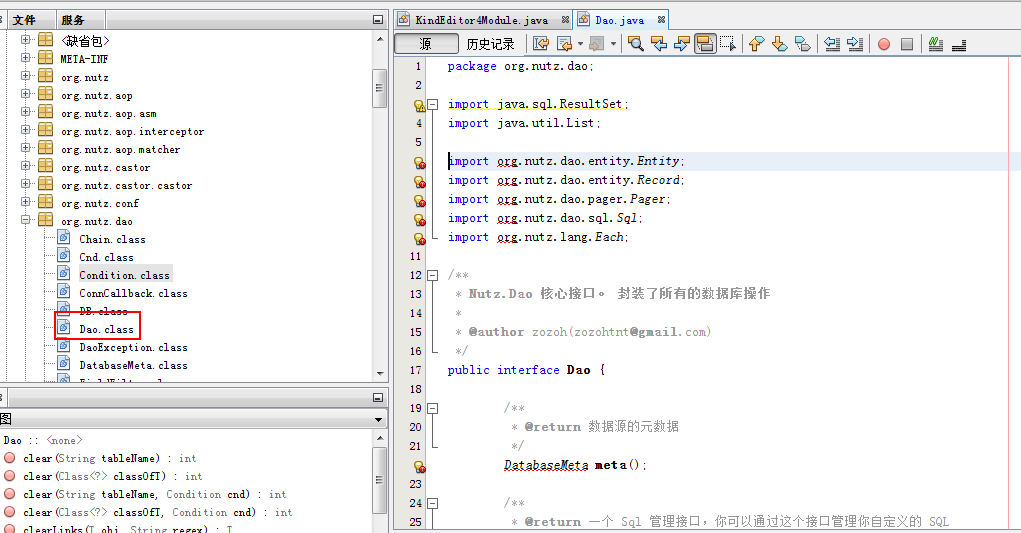Image resolution: width=1021 pixels, height=533 pixels.
Task: Collapse the org.nutz.dao package node
Action: pyautogui.click(x=25, y=220)
